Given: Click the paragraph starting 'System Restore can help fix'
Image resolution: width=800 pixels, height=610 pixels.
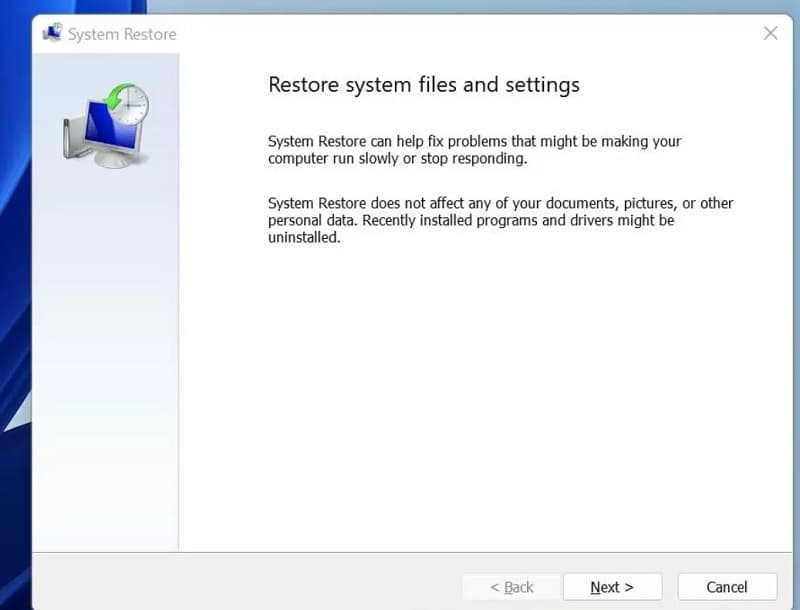Looking at the screenshot, I should [474, 149].
